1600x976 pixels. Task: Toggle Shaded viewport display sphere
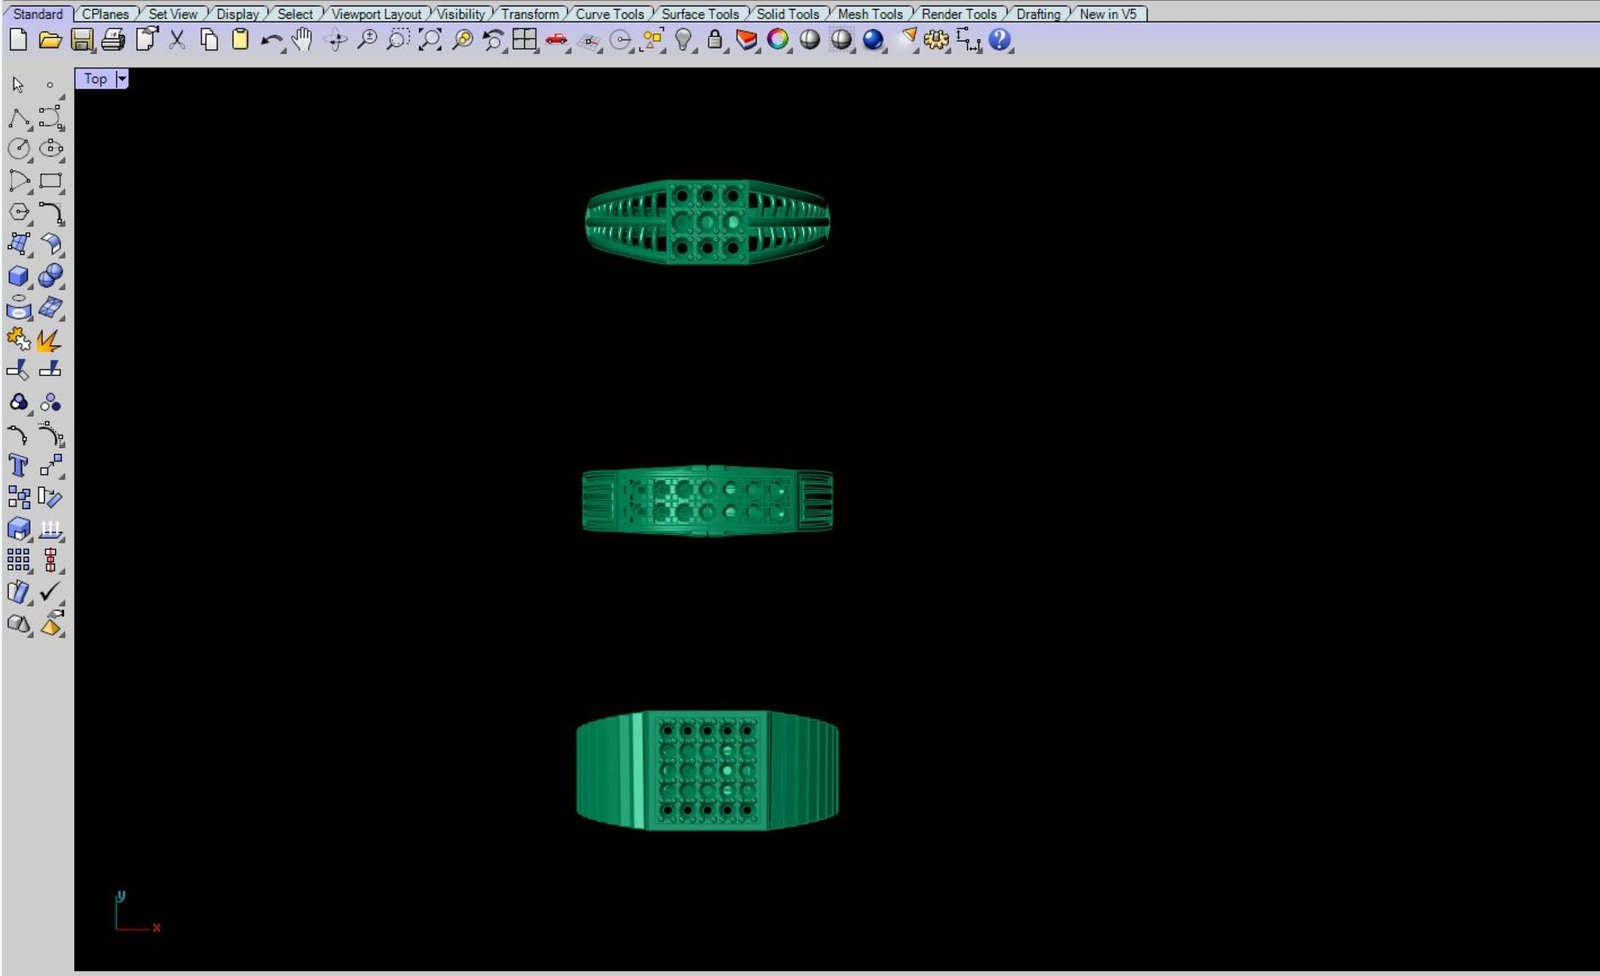point(810,40)
